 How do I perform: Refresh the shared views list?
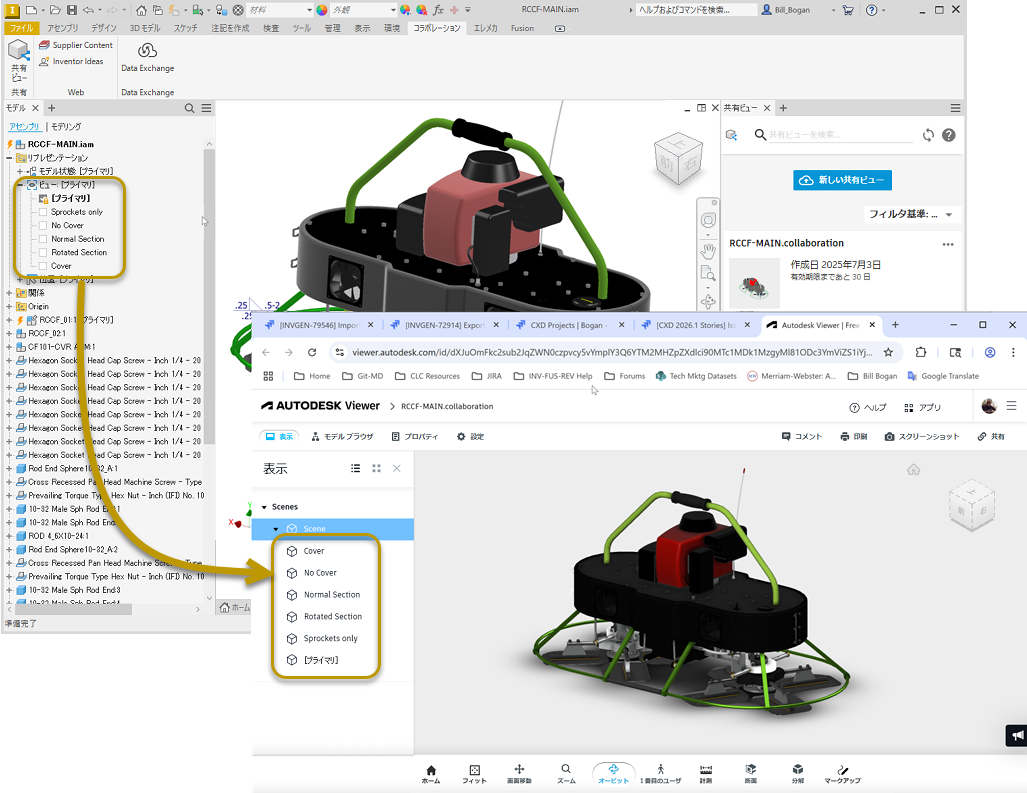coord(928,135)
